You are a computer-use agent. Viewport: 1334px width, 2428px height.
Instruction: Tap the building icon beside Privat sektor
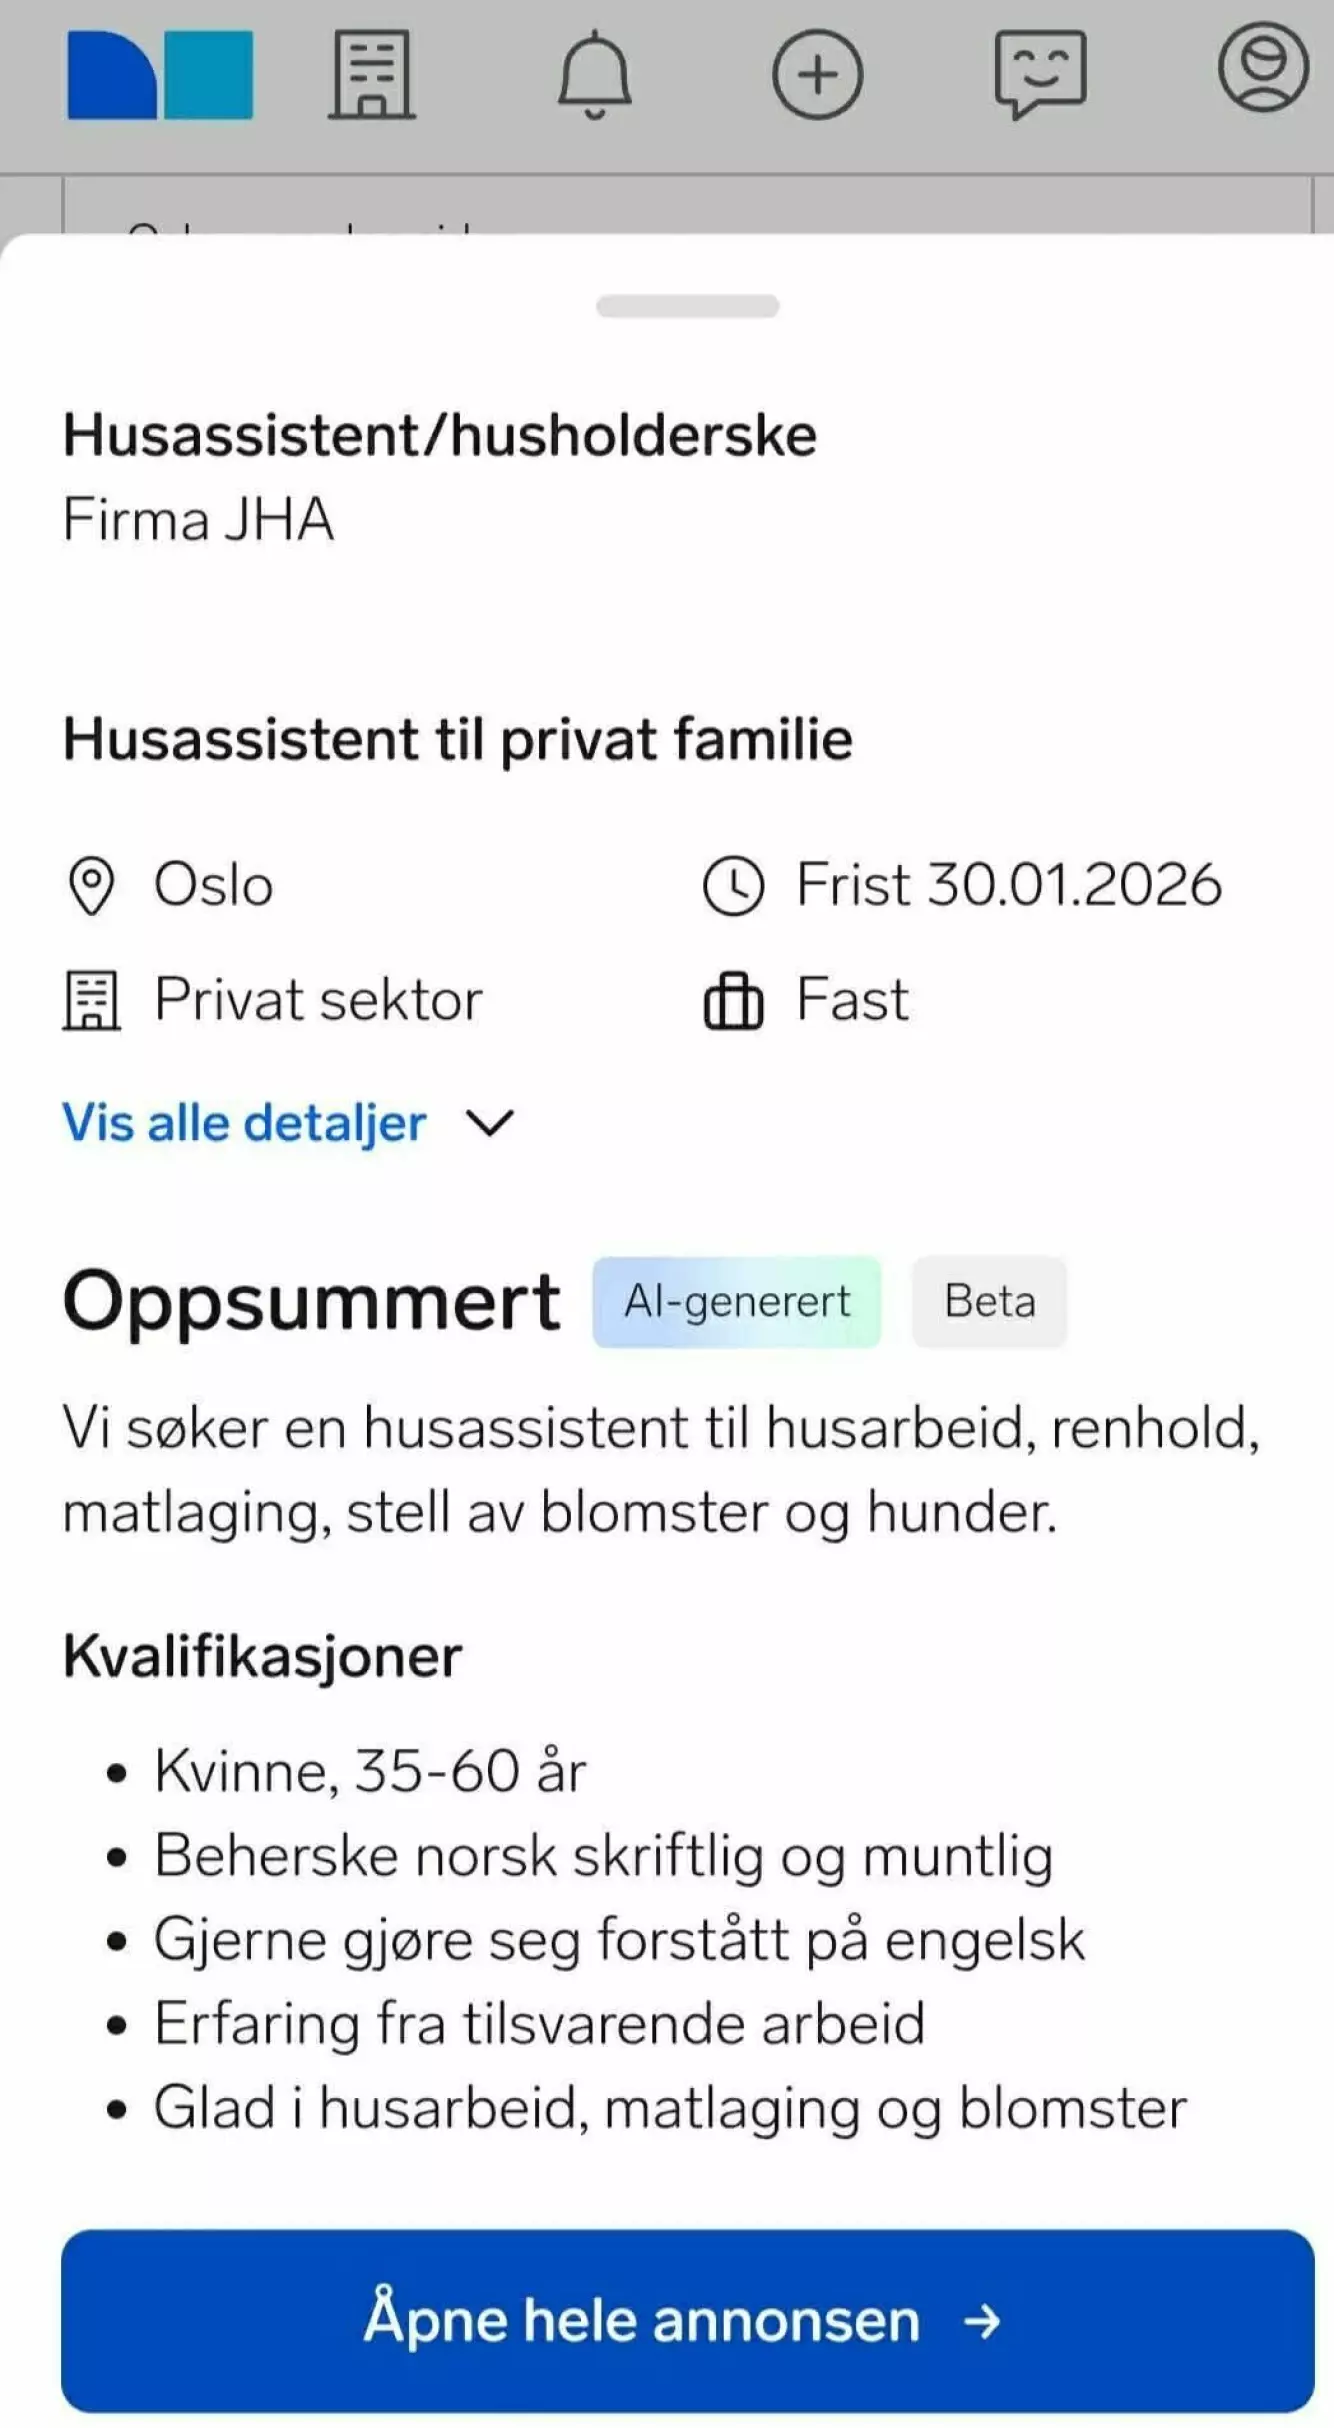pyautogui.click(x=92, y=1001)
